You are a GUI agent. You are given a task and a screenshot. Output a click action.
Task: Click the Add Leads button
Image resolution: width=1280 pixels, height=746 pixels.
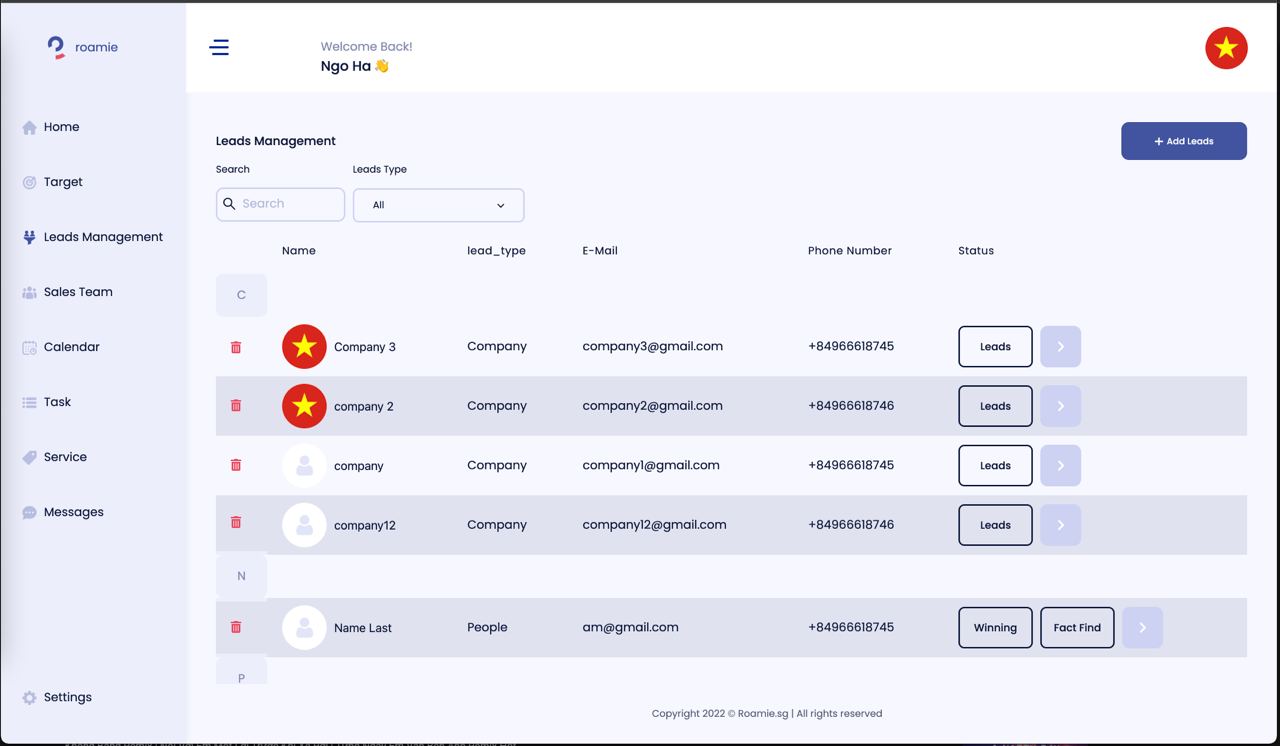[1183, 141]
